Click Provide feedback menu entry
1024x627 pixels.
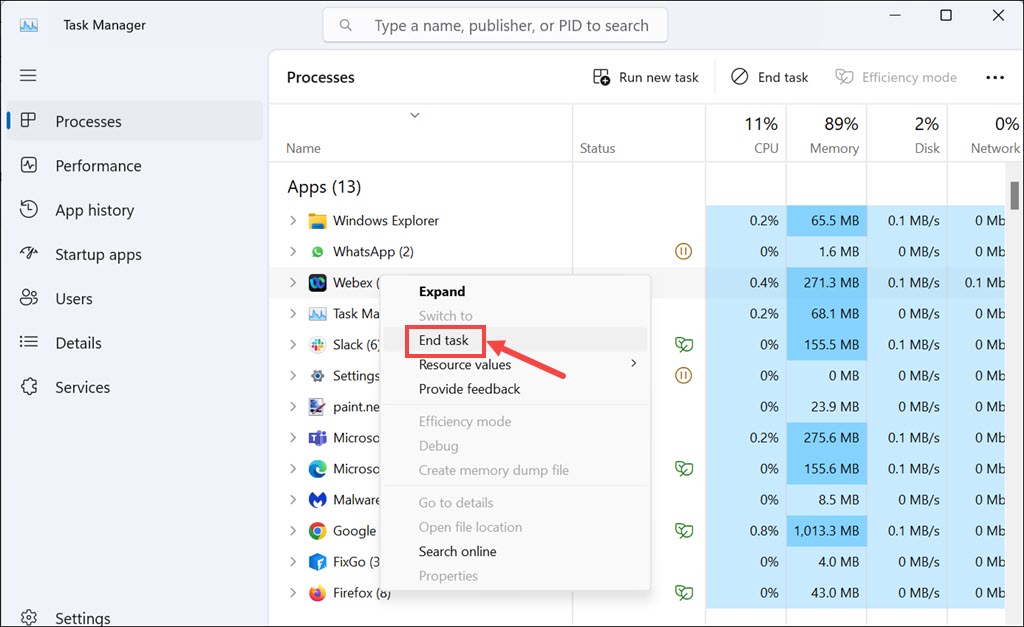click(469, 389)
